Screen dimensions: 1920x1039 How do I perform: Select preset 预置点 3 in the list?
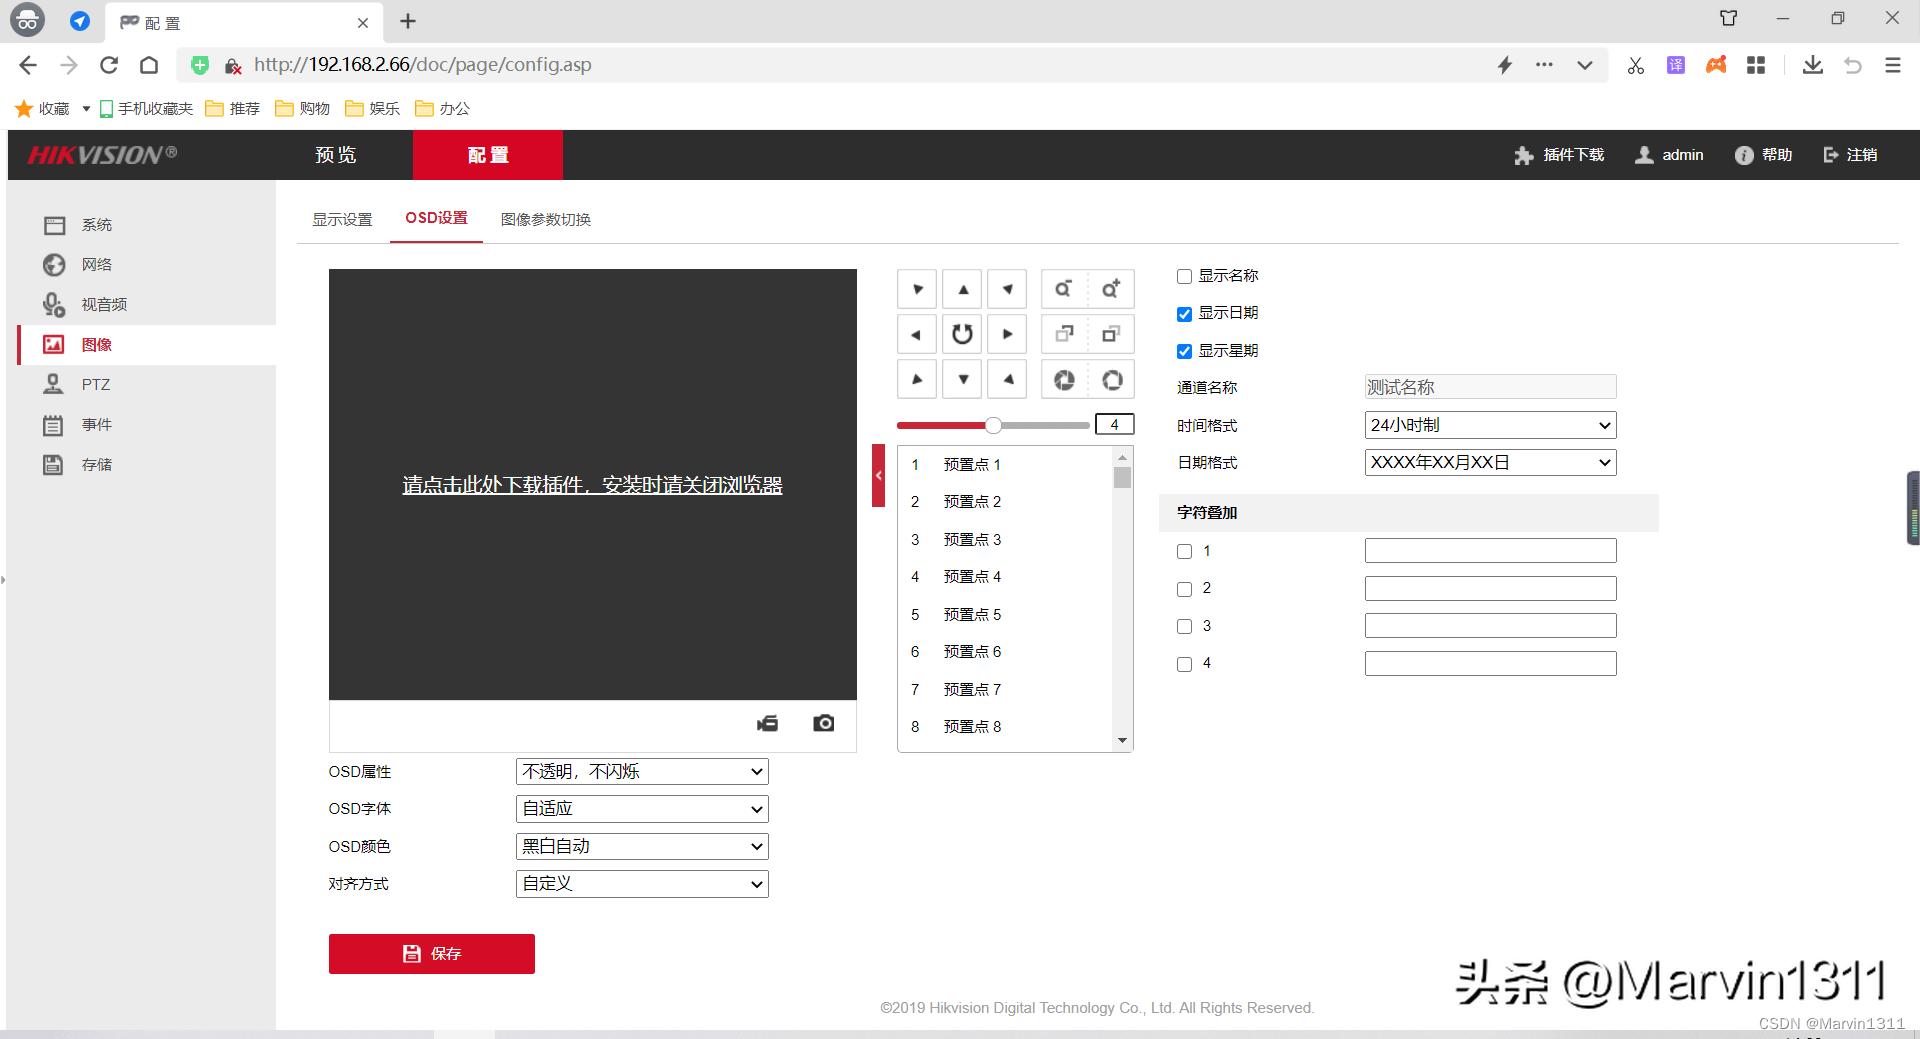coord(970,539)
